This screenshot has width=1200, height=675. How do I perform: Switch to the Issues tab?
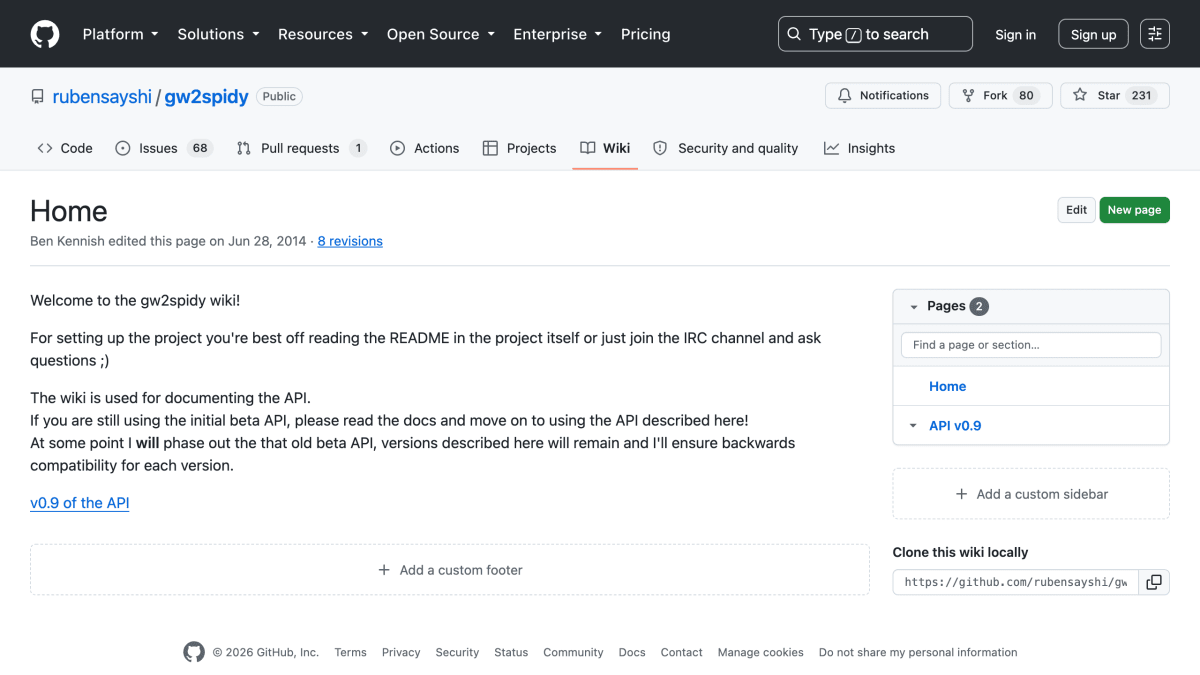(x=164, y=148)
